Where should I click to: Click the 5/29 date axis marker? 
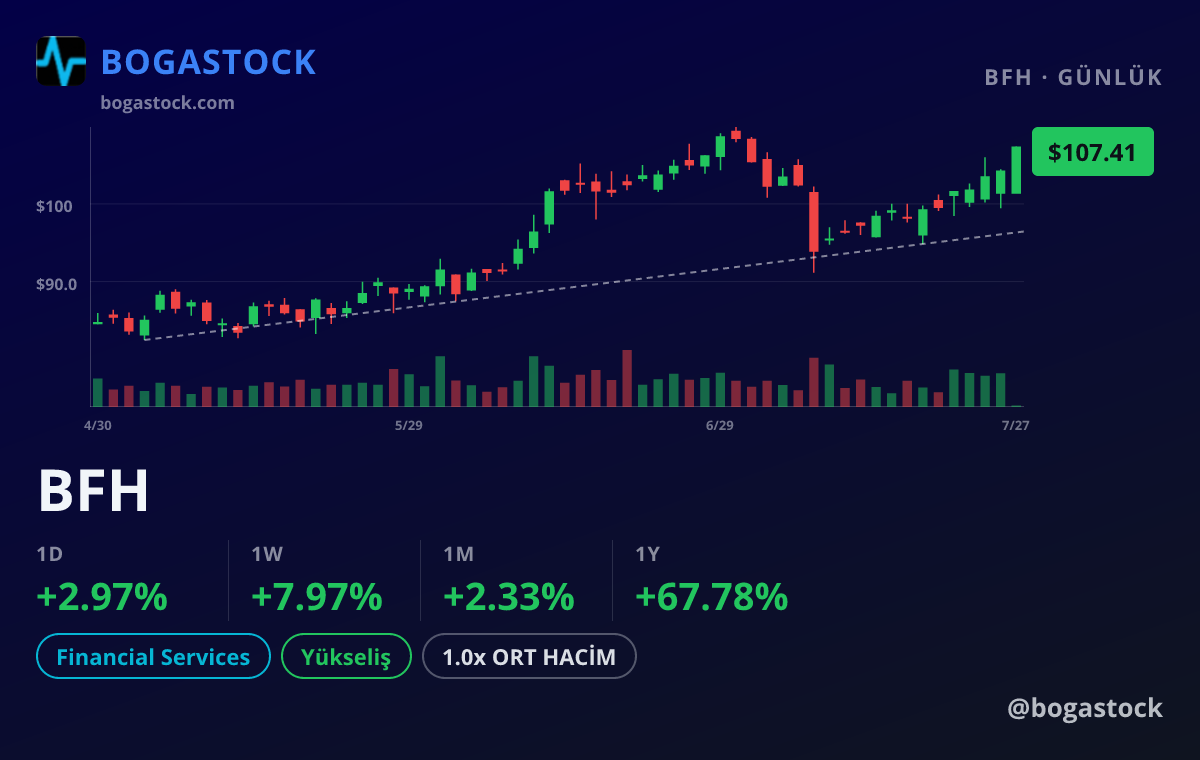[x=409, y=425]
